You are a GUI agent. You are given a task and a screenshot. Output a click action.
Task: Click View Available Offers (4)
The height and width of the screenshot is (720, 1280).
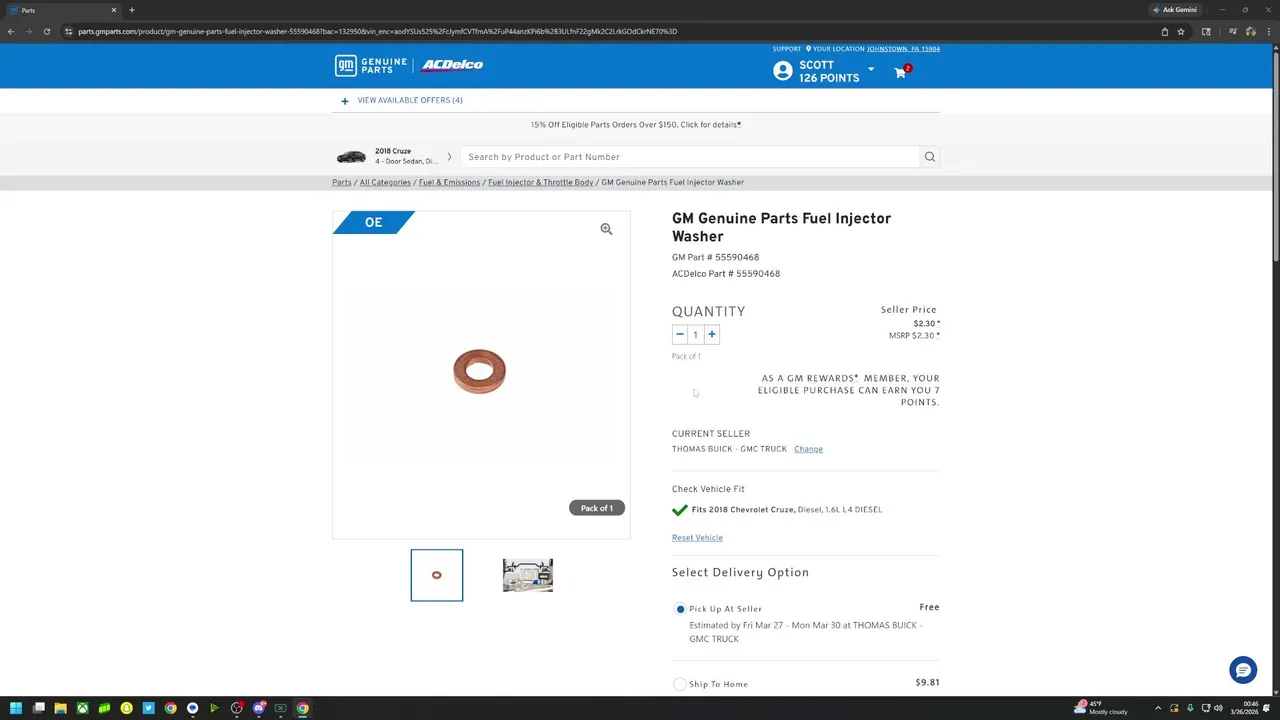point(410,101)
